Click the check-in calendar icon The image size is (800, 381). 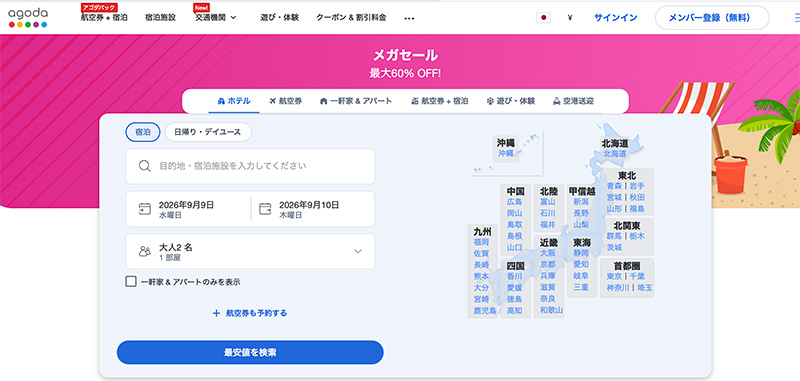pyautogui.click(x=144, y=209)
